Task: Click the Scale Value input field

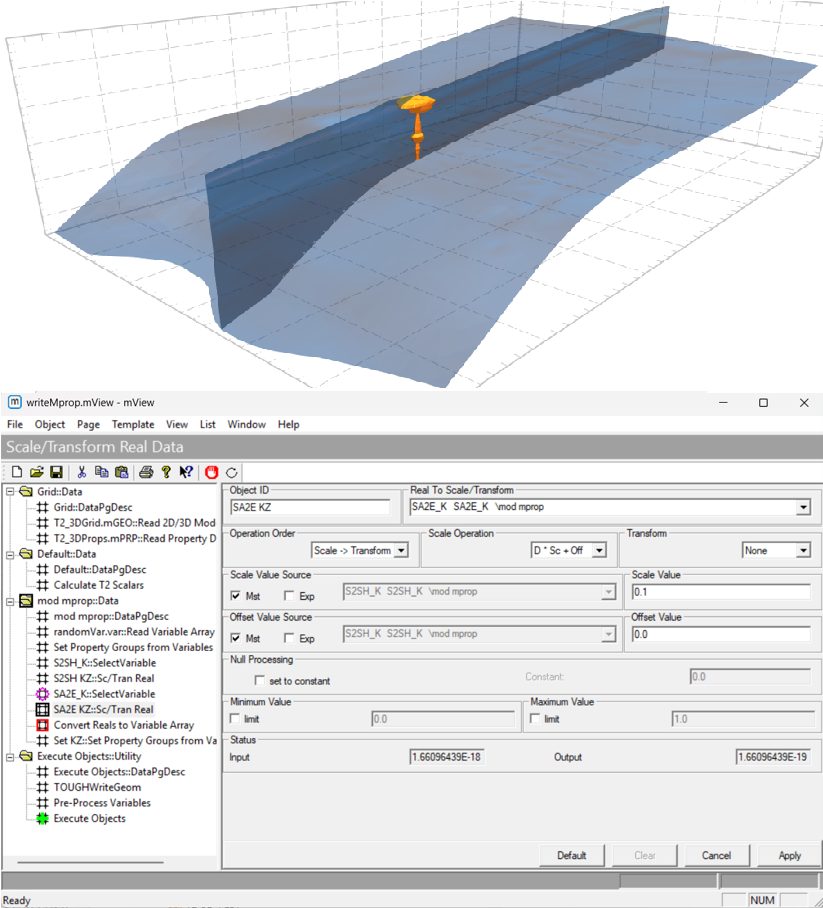Action: (x=721, y=592)
